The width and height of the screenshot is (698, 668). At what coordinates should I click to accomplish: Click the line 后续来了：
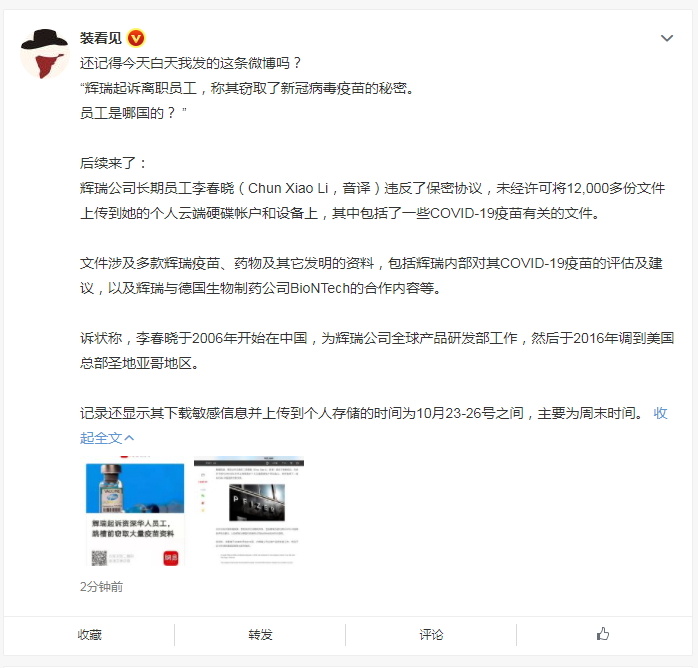(113, 163)
